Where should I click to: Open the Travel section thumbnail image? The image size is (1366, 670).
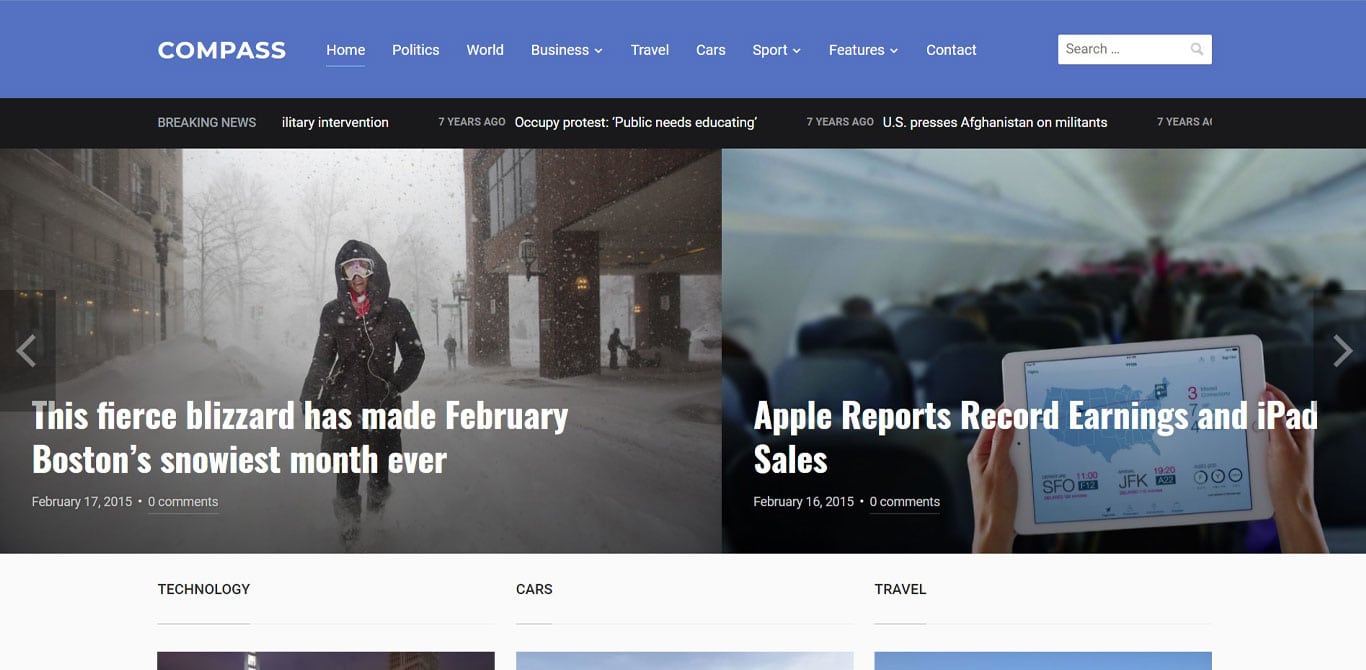[1043, 661]
